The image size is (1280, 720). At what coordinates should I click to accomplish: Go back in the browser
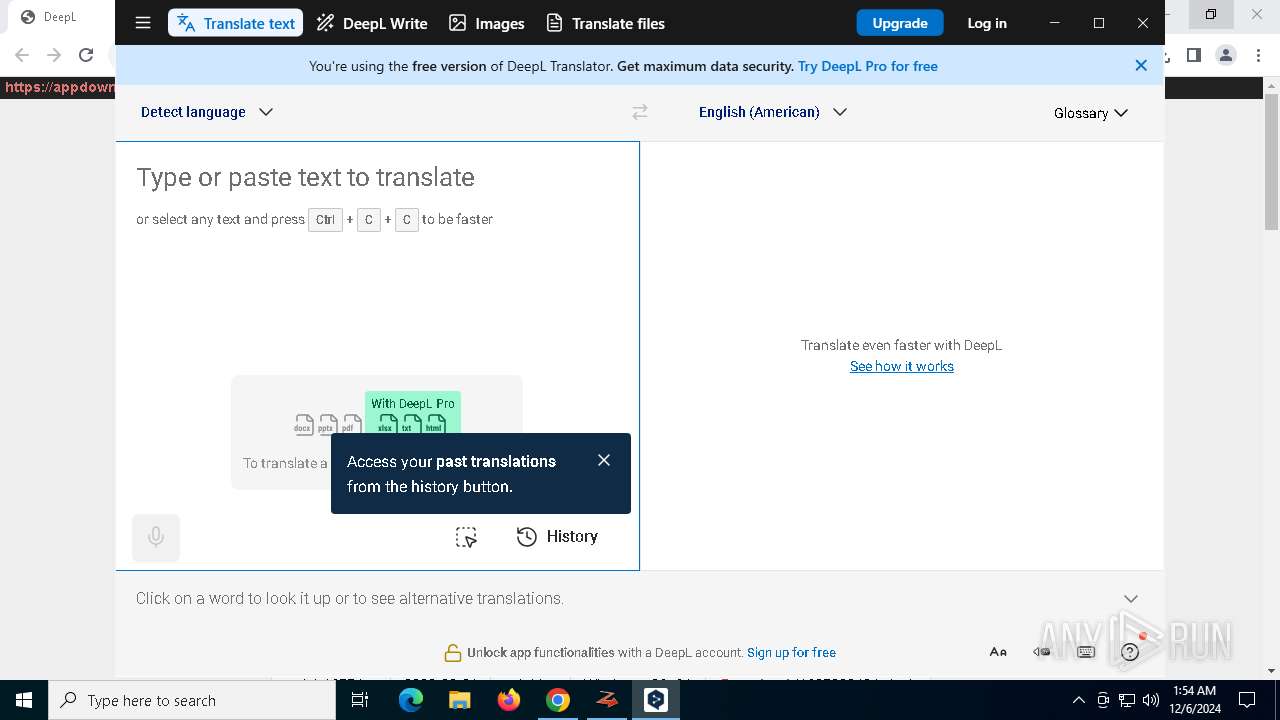(22, 55)
